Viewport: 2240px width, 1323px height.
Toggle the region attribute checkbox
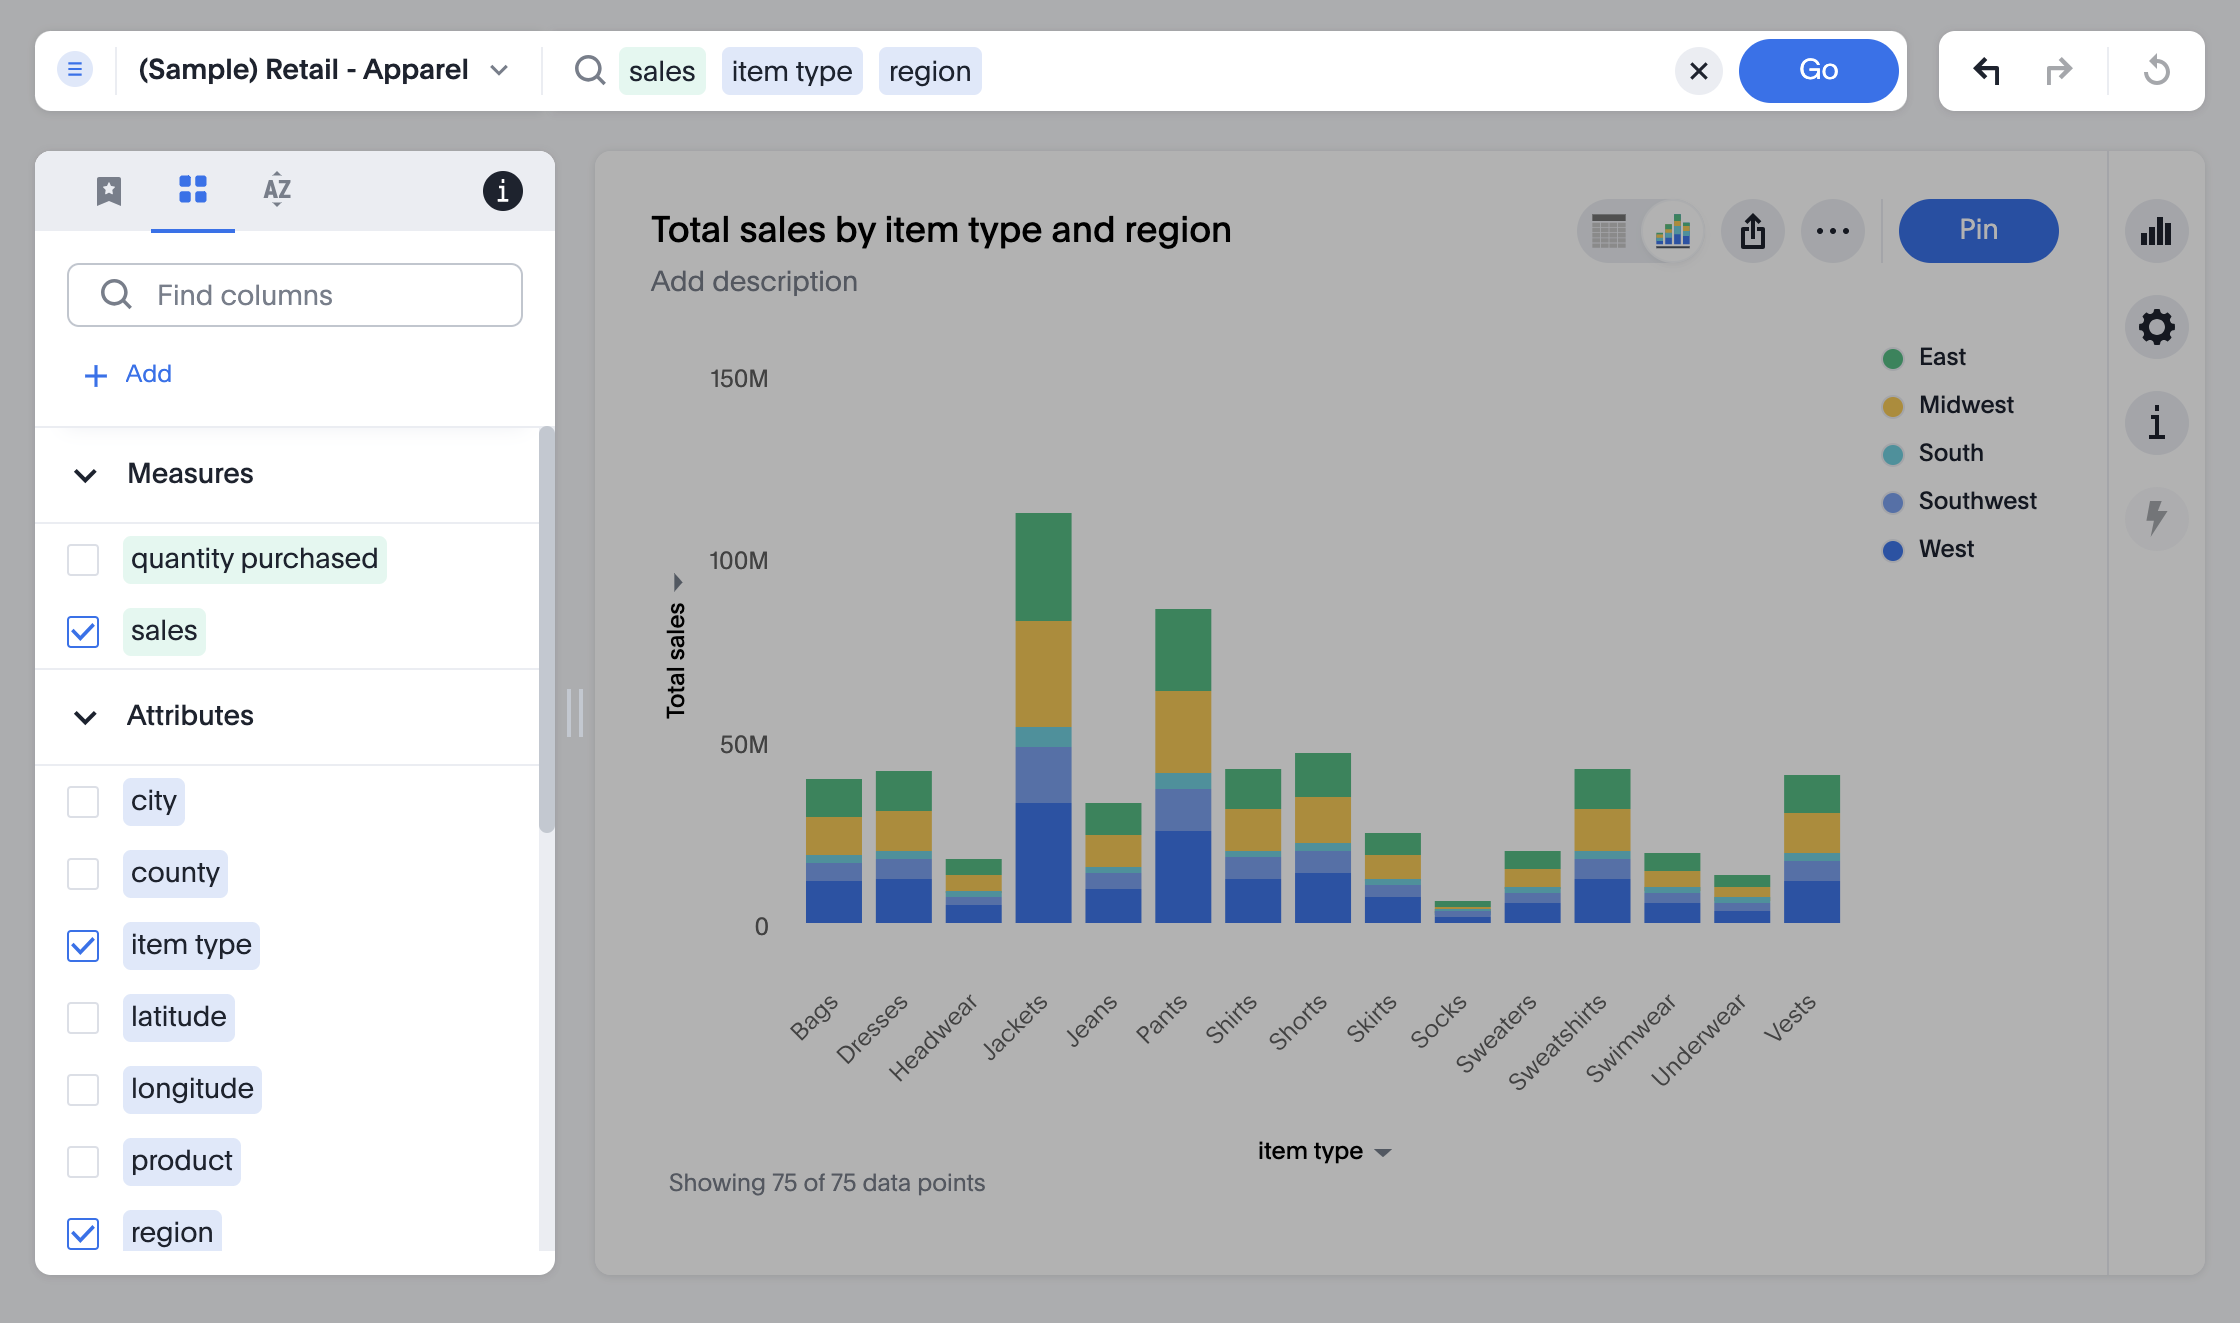(83, 1232)
